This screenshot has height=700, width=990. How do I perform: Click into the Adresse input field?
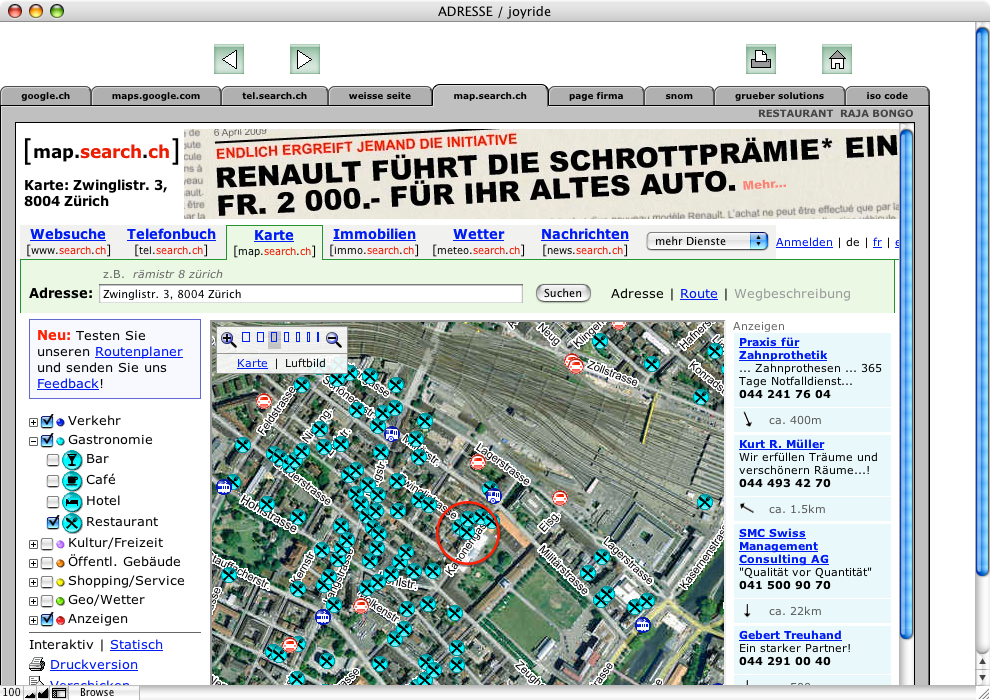coord(310,294)
